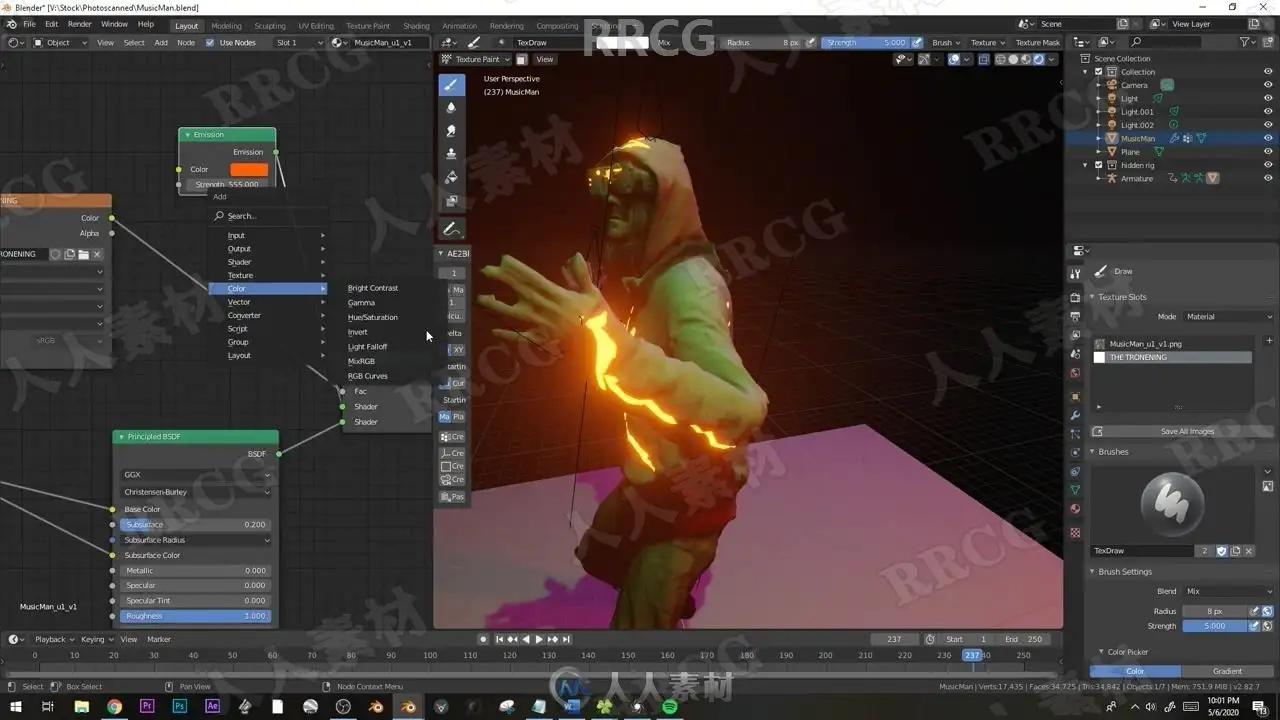This screenshot has width=1280, height=720.
Task: Expand the Armature item in outliner
Action: (x=1099, y=178)
